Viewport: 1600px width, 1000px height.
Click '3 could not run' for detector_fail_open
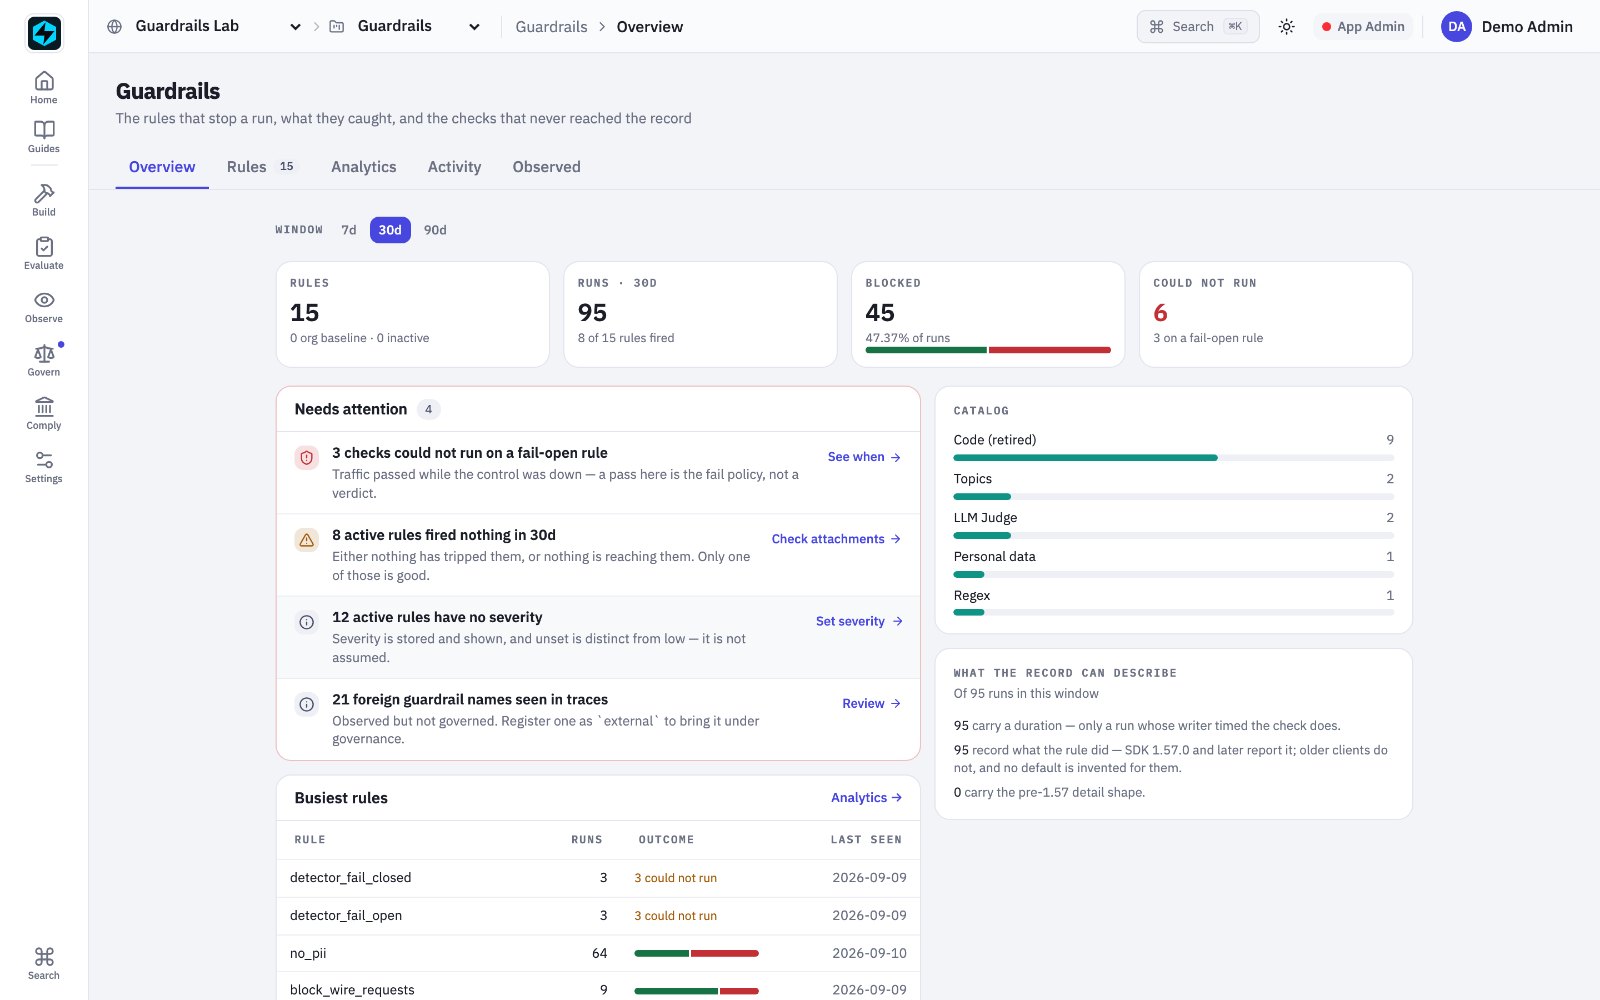(x=676, y=916)
